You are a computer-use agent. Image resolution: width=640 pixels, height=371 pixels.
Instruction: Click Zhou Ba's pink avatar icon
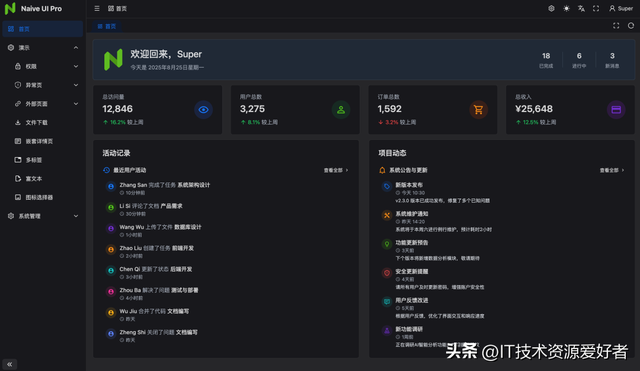point(111,291)
